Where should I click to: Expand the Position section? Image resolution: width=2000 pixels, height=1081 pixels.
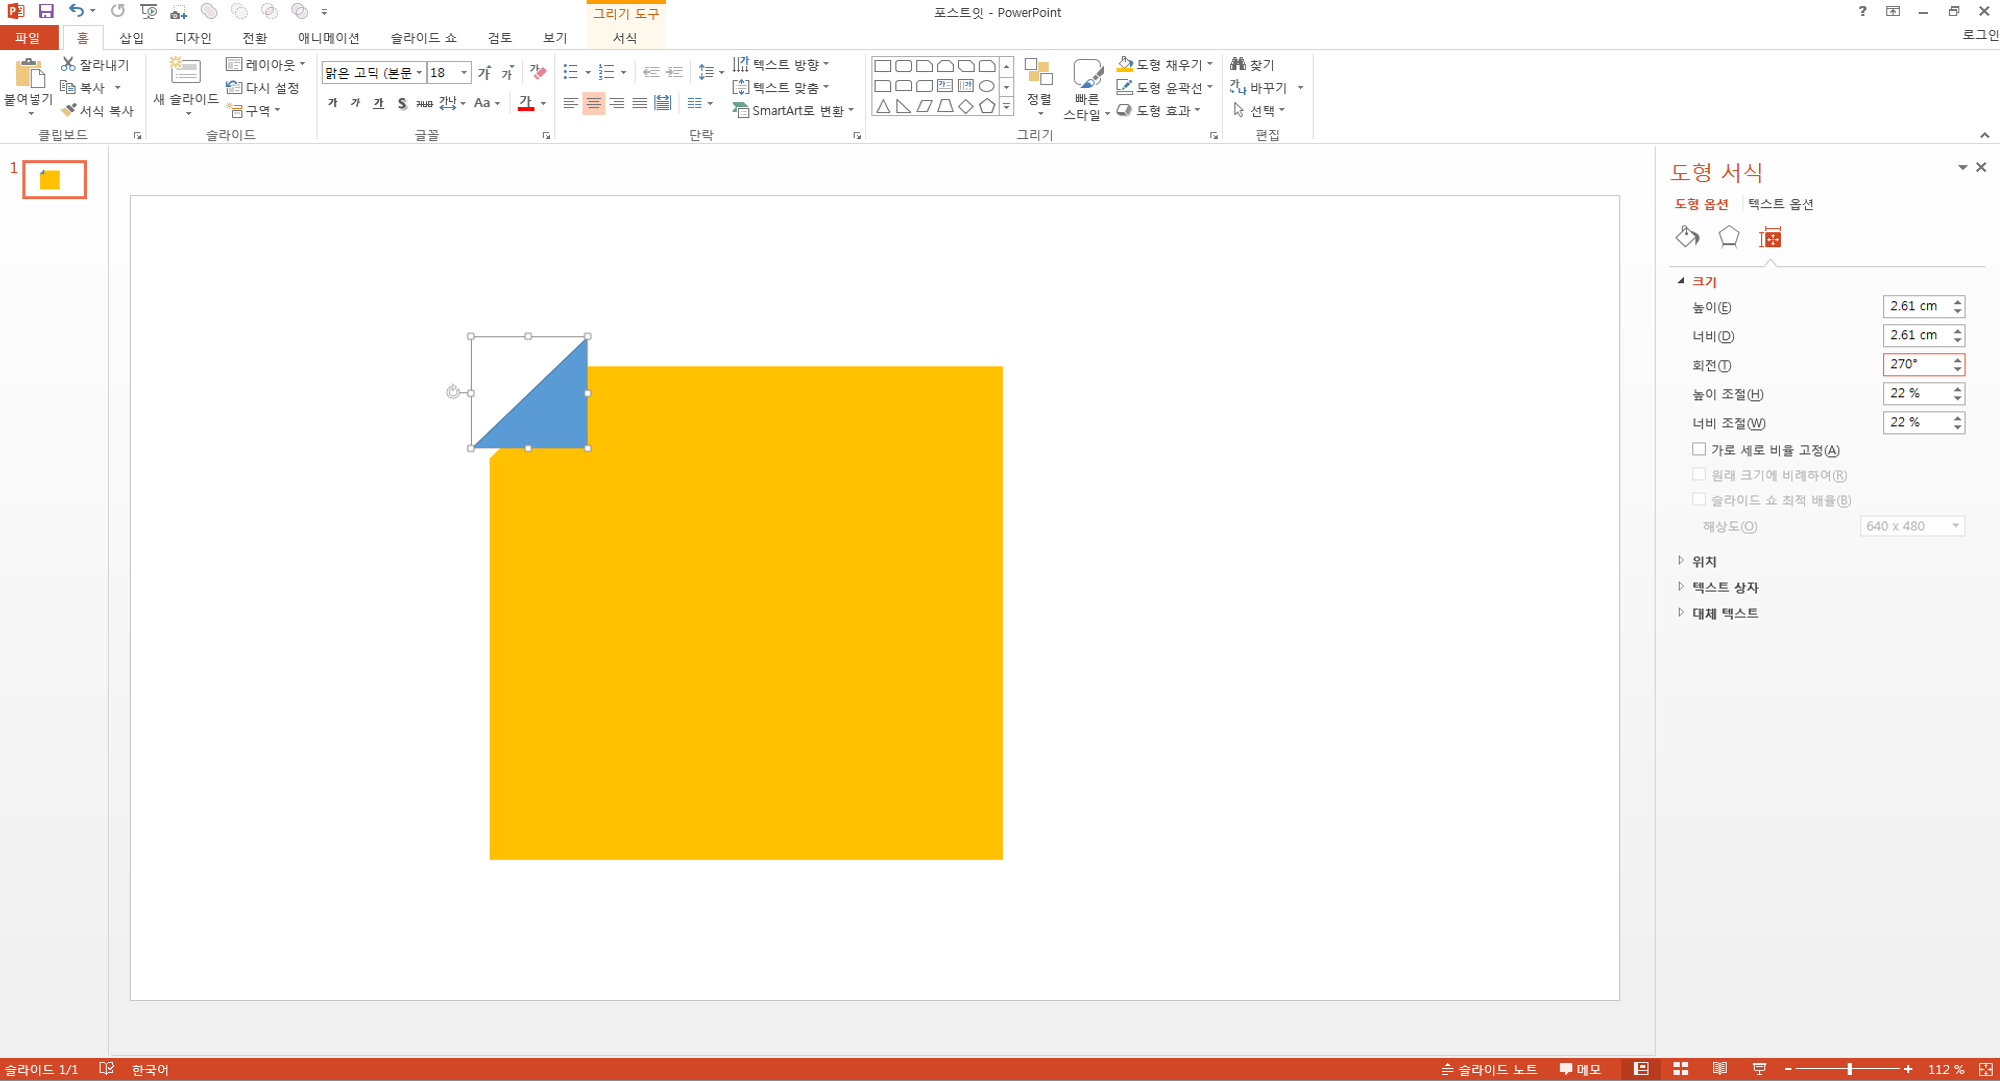pos(1704,561)
